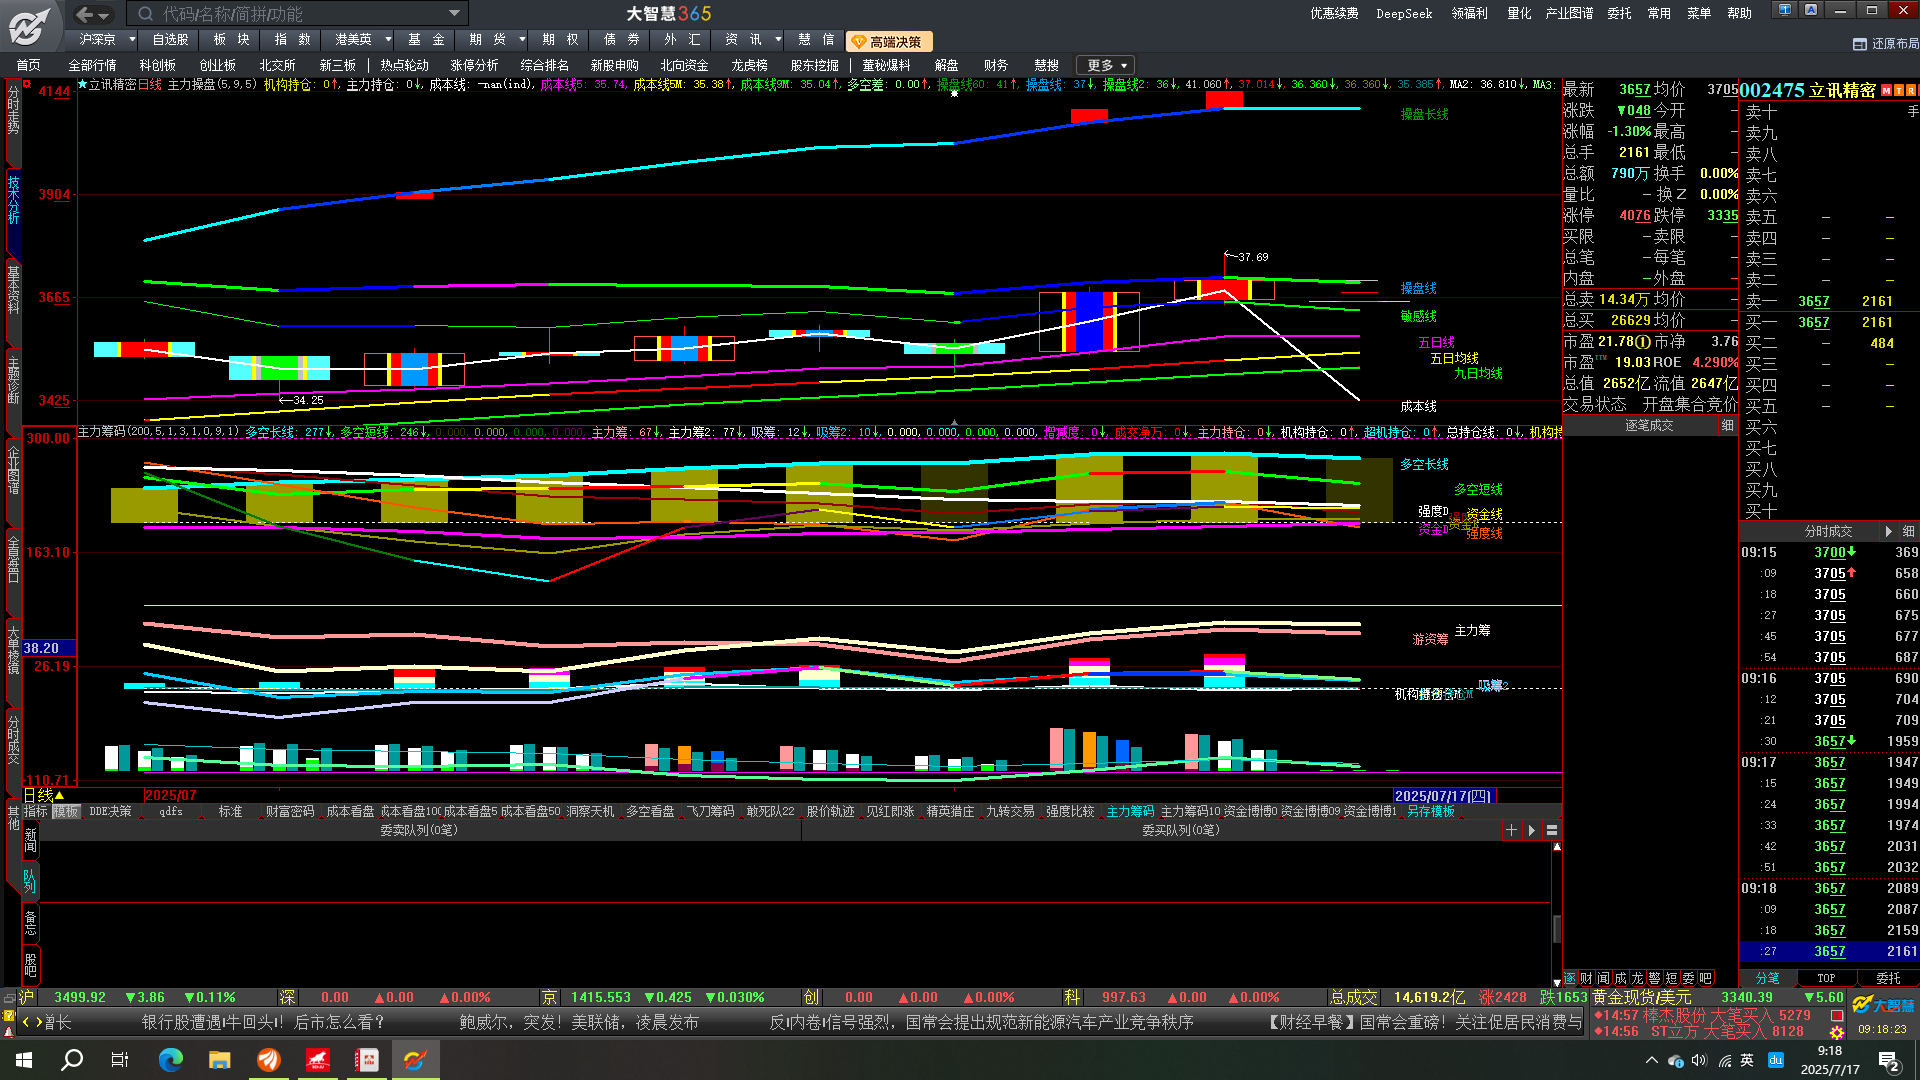Viewport: 1920px width, 1080px height.
Task: Click the plus add icon in queue panel
Action: (x=1511, y=830)
